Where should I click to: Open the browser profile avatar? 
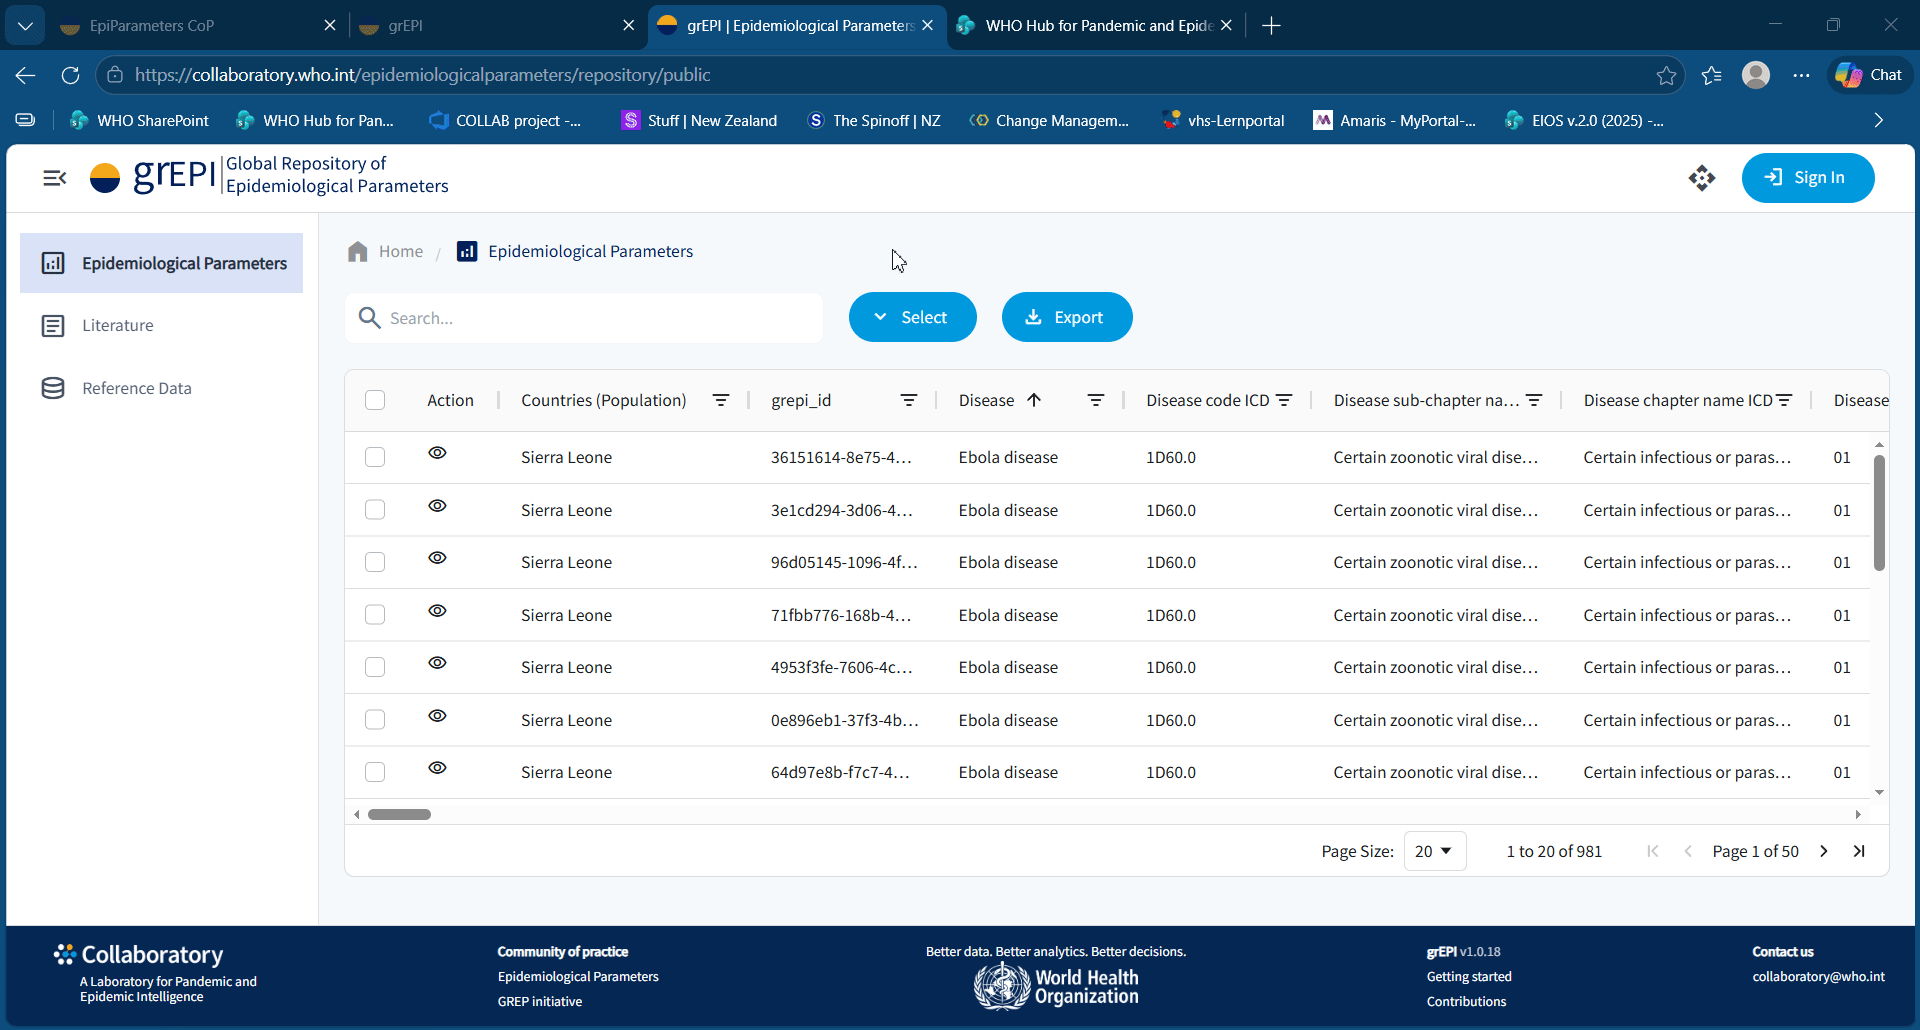(1756, 75)
